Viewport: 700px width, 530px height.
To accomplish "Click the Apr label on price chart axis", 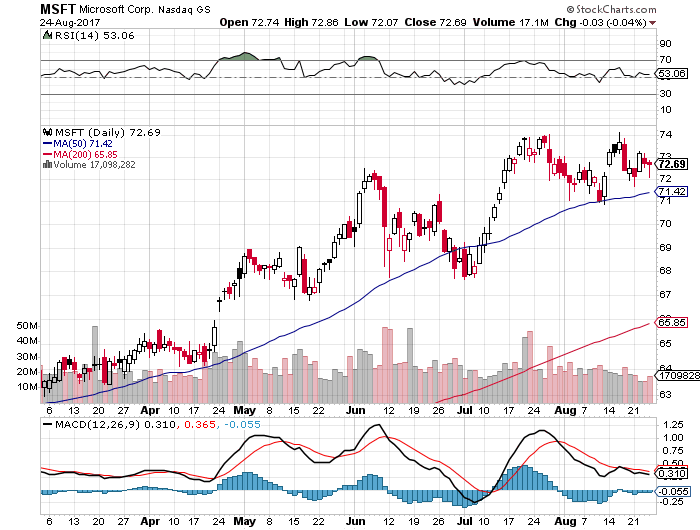I will (150, 410).
